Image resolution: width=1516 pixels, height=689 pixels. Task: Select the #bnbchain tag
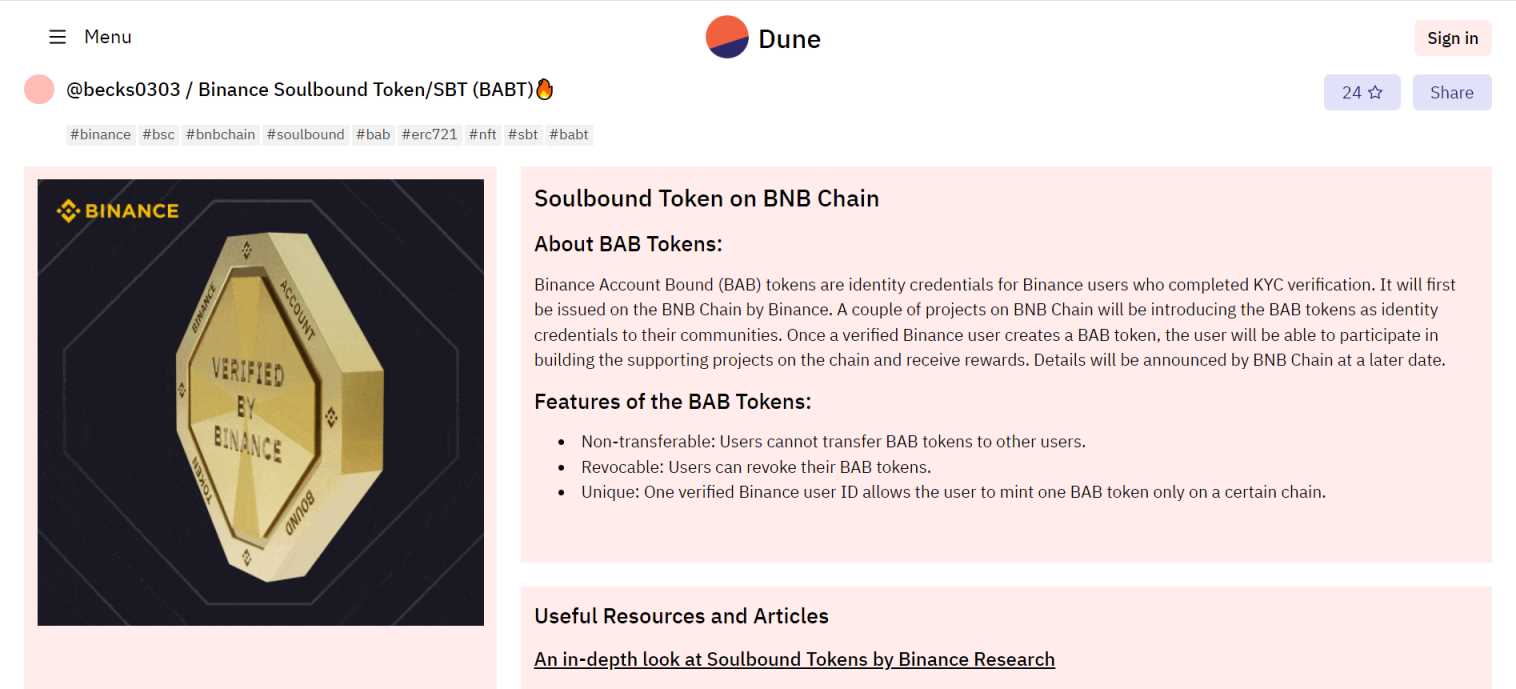click(220, 134)
